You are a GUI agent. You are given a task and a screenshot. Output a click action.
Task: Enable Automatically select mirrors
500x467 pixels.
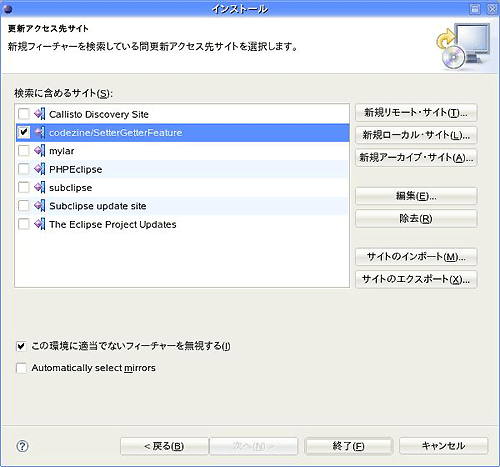(x=21, y=368)
